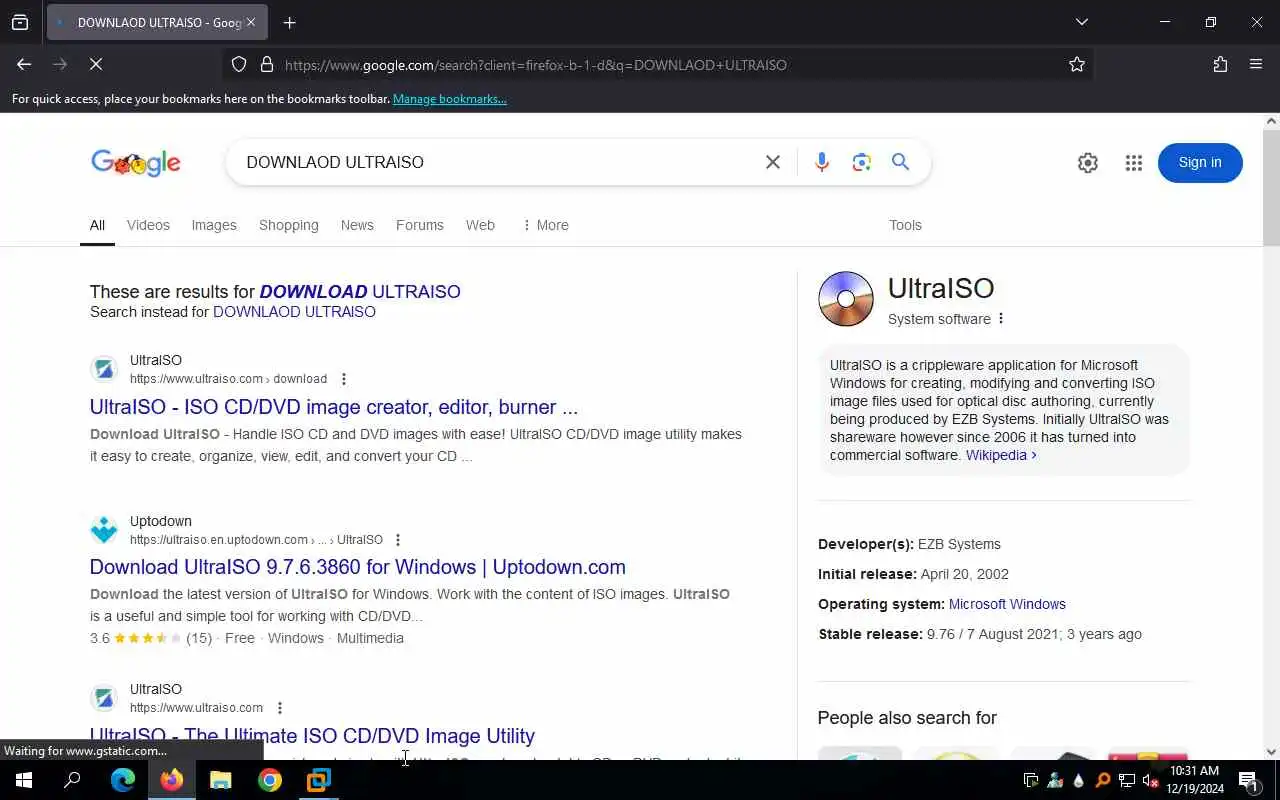The height and width of the screenshot is (800, 1280).
Task: Open UltraISO disc thumbnail in knowledge panel
Action: 846,299
